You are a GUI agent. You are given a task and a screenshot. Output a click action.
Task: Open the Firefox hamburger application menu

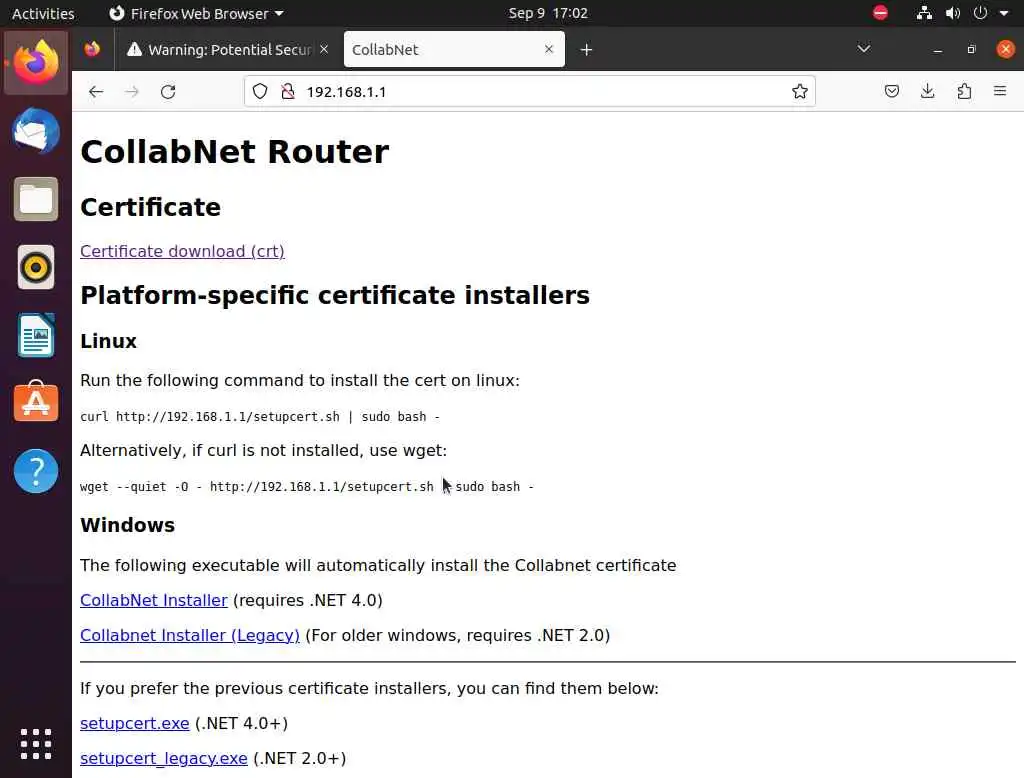[x=1000, y=91]
